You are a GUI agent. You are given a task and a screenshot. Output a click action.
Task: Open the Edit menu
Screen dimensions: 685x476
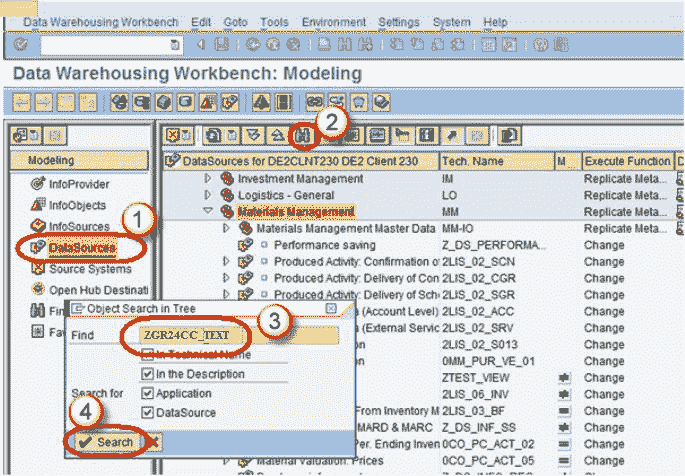201,22
